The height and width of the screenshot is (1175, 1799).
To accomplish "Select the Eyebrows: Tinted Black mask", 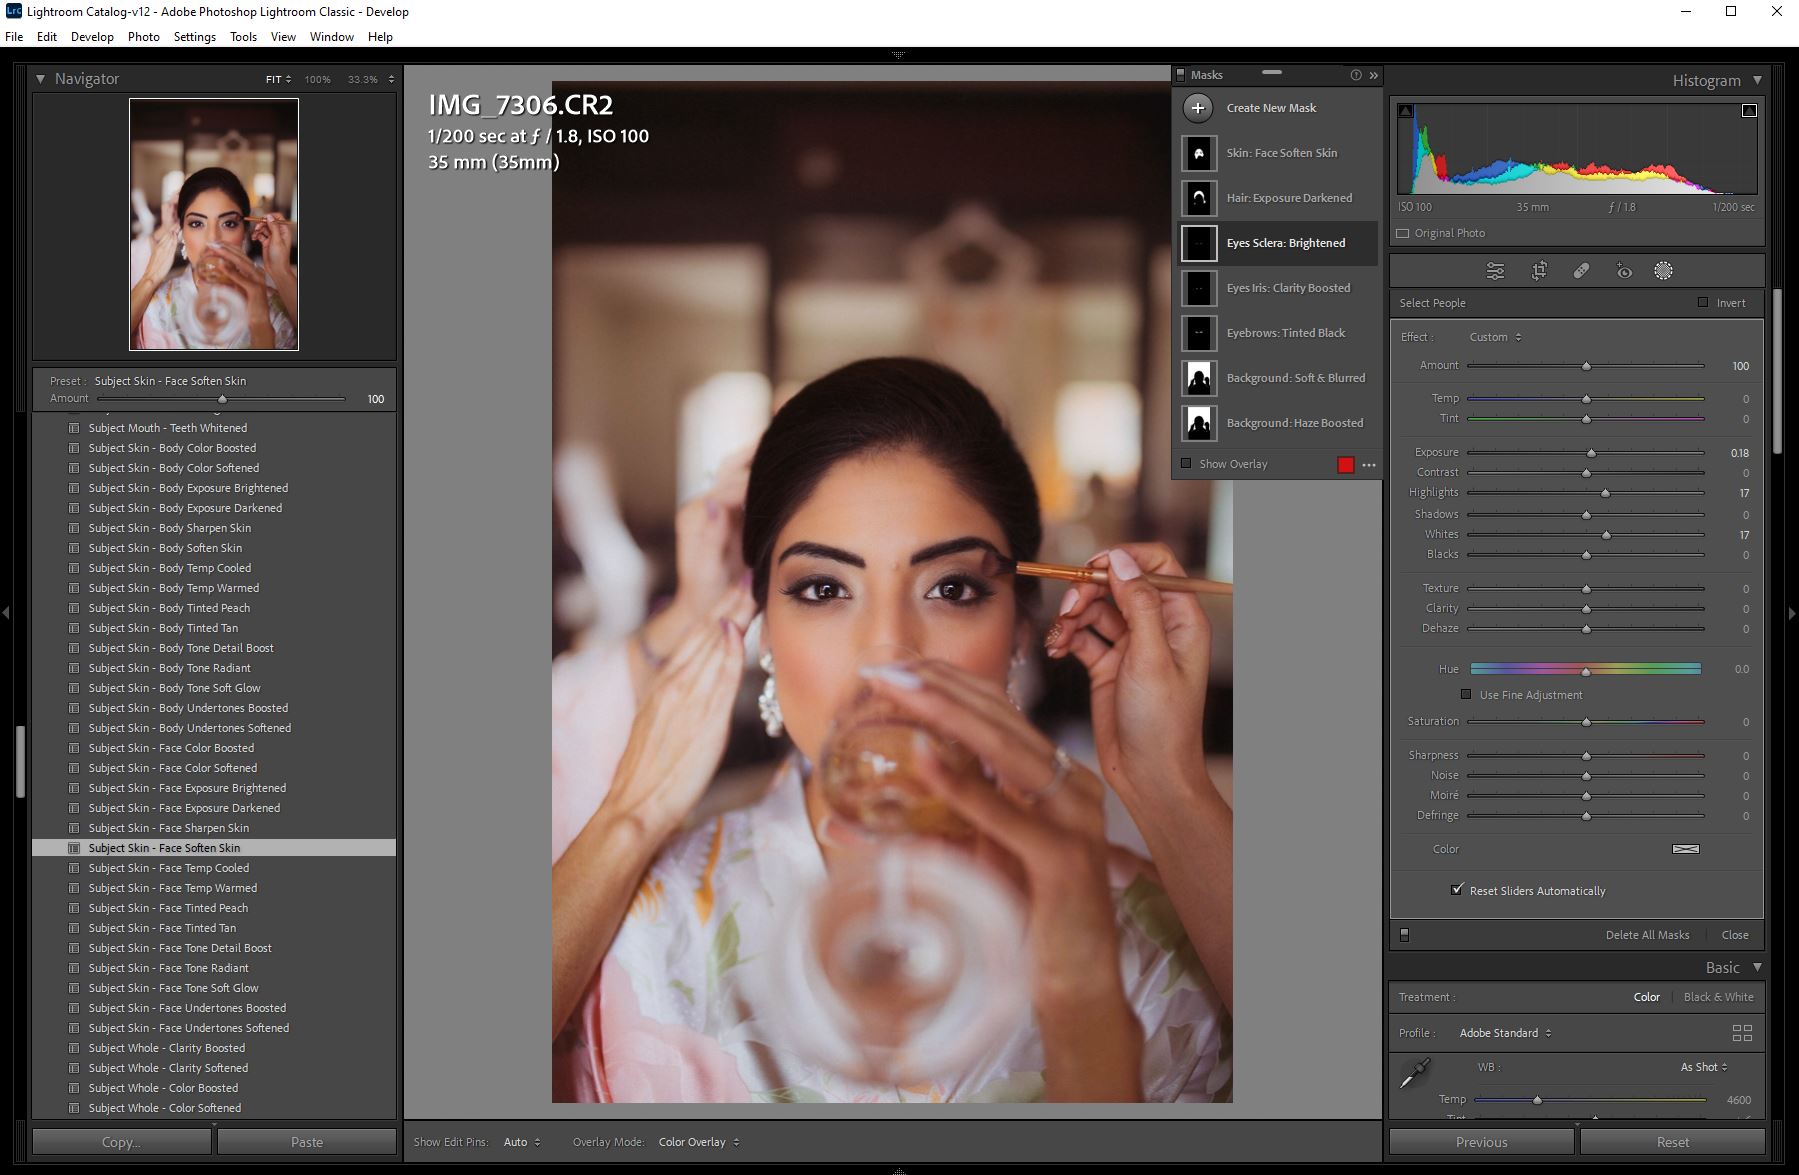I will 1285,333.
